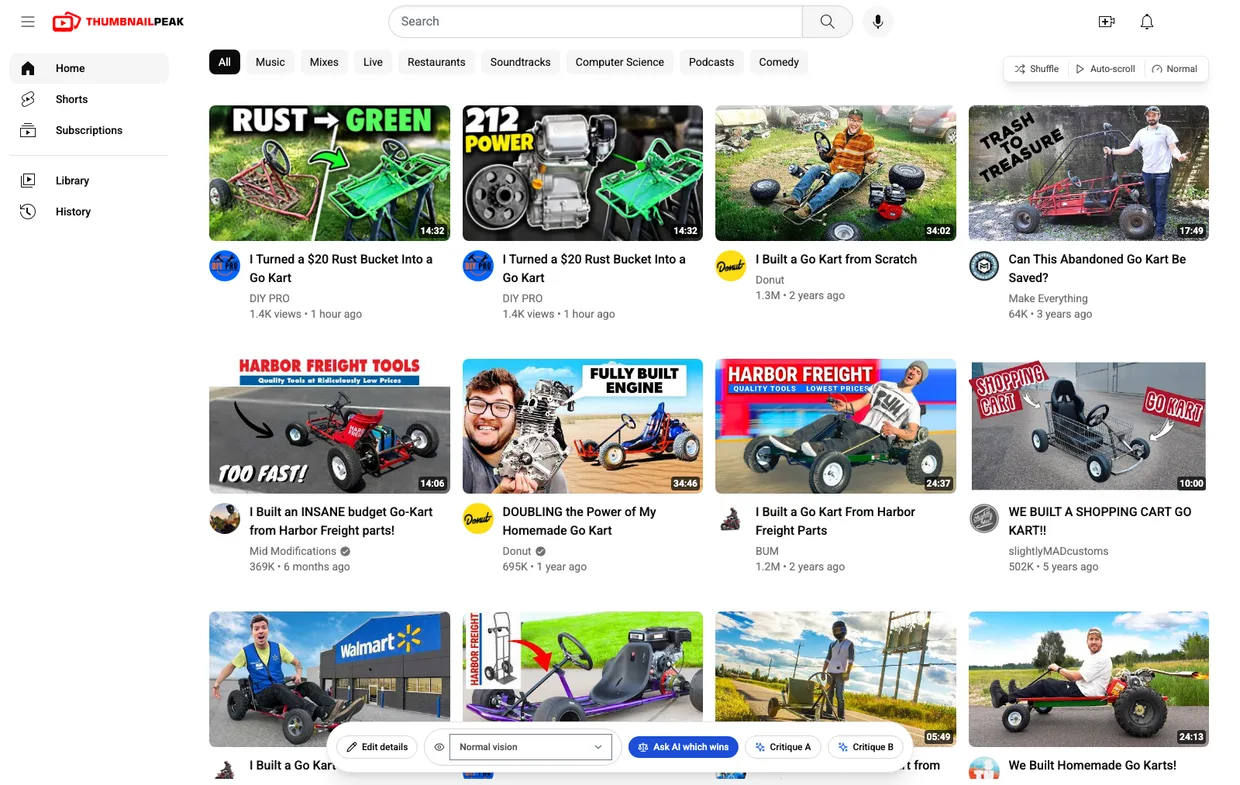
Task: Open I Built an INSANE budget Go-Kart title
Action: tap(341, 521)
